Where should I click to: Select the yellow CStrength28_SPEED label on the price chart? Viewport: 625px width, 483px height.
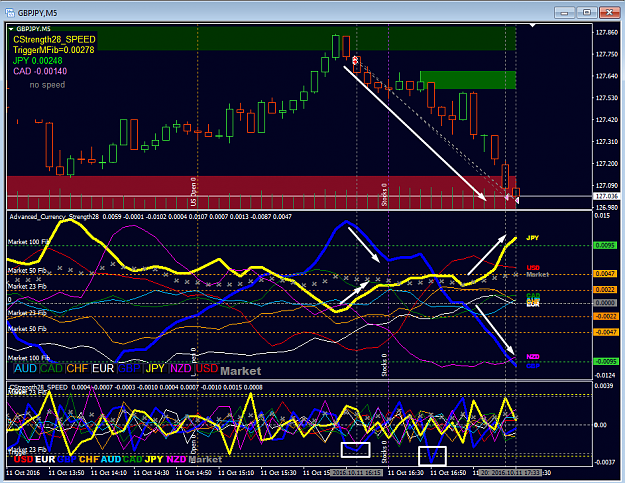point(54,39)
